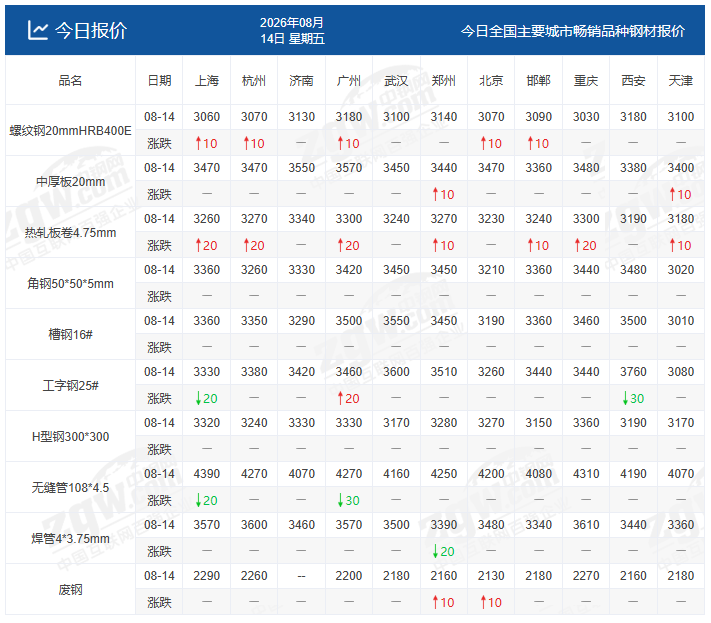The width and height of the screenshot is (711, 623).
Task: Open the 热轧板卷4.75mm product row
Action: [70, 233]
